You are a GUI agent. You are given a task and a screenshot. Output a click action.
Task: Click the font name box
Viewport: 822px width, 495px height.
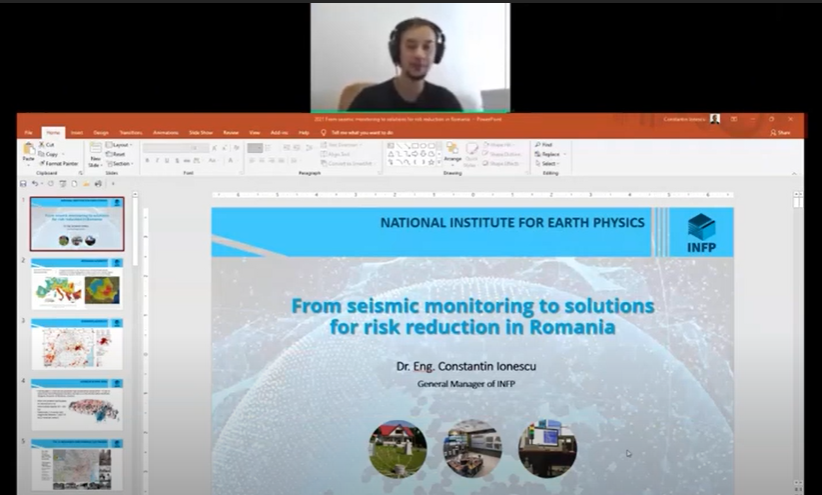[x=167, y=148]
